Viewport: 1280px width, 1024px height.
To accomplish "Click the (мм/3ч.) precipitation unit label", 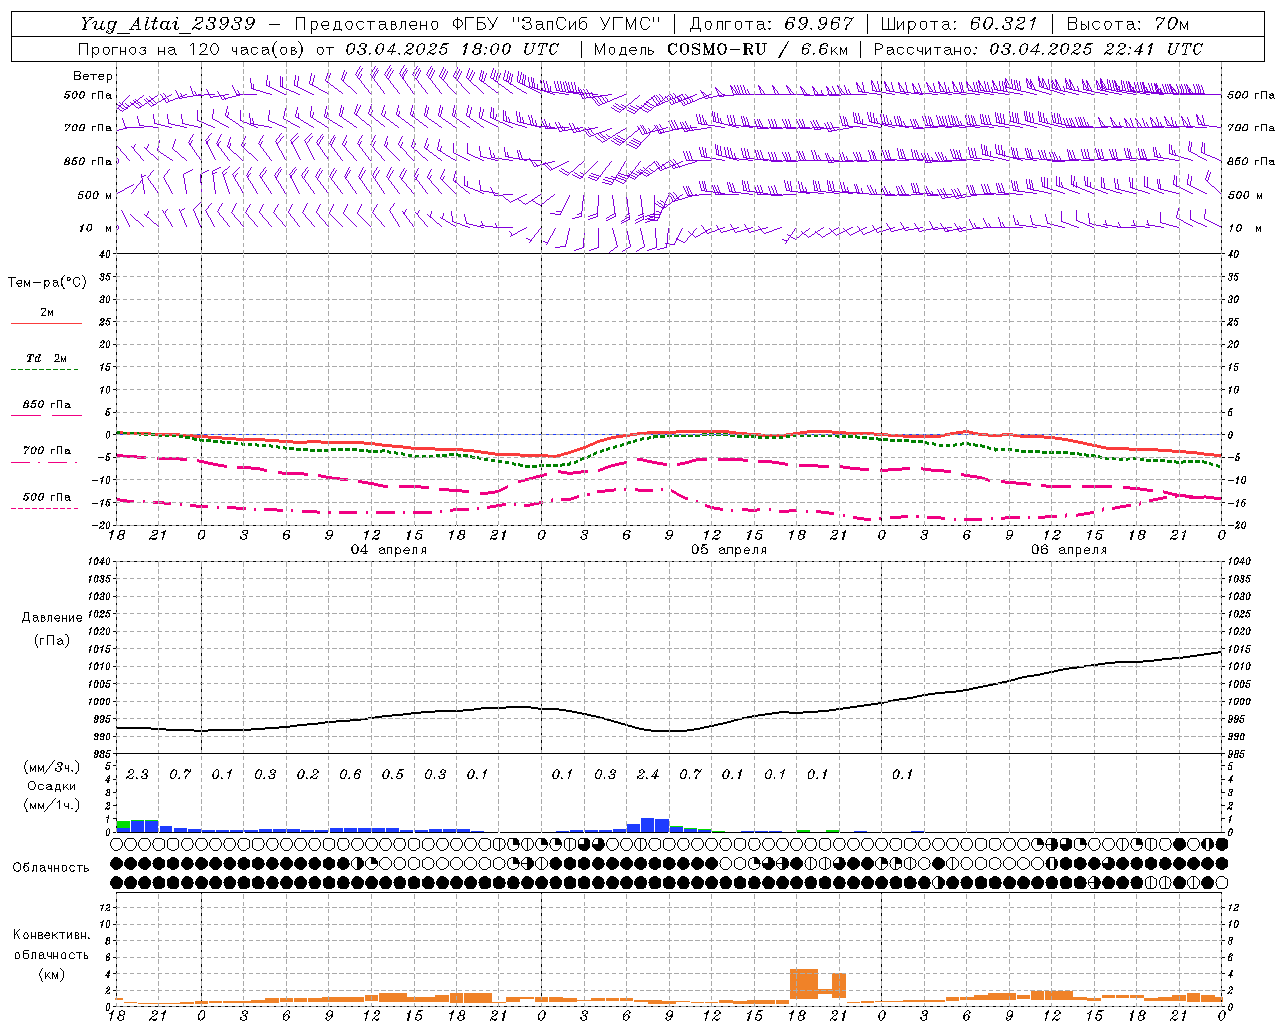I will (x=52, y=767).
